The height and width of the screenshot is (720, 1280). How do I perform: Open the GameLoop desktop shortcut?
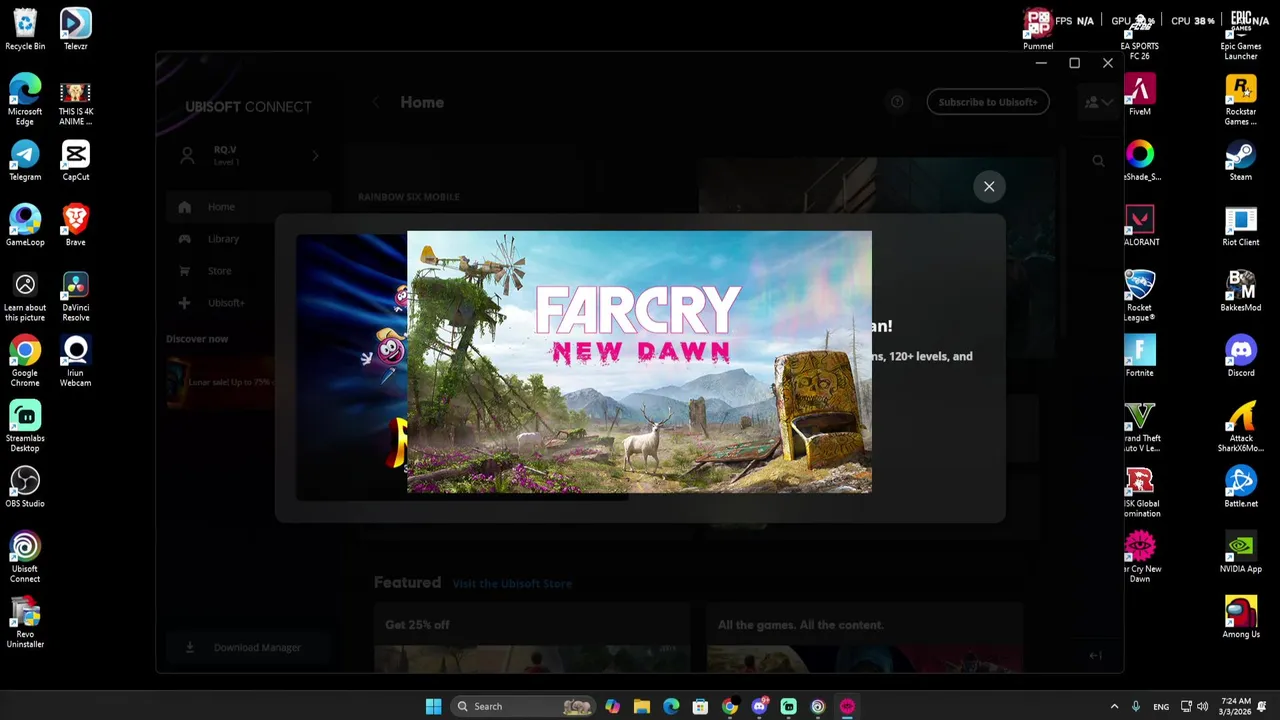(25, 225)
